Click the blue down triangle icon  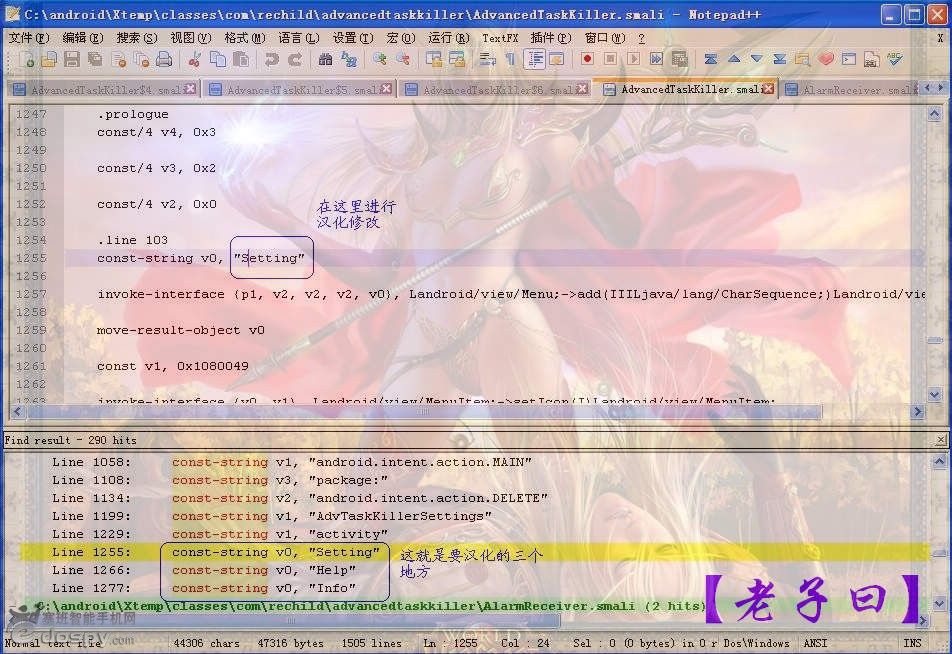click(756, 60)
